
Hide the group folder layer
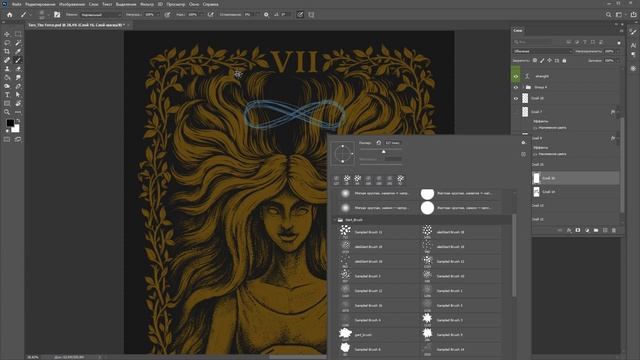(516, 87)
